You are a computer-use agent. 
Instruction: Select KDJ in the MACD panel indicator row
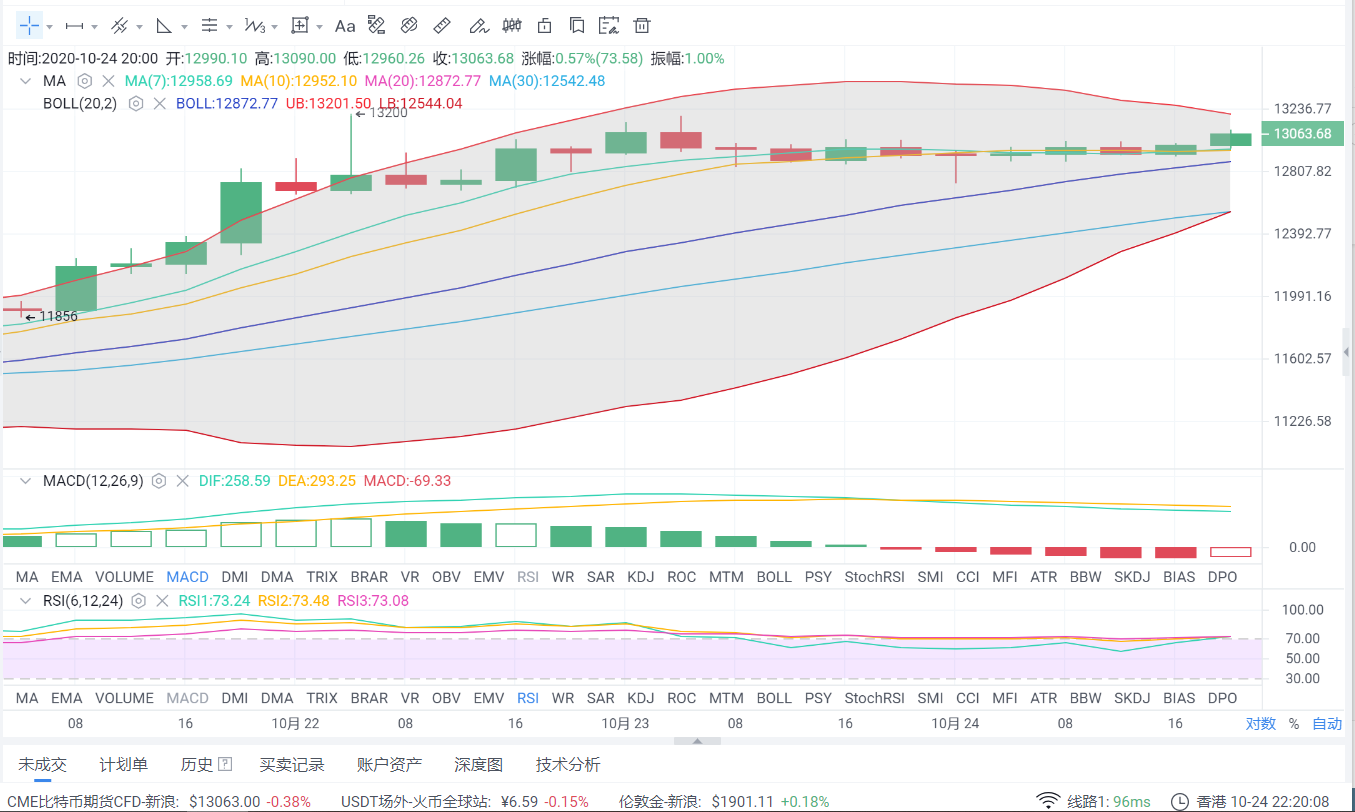click(x=640, y=577)
